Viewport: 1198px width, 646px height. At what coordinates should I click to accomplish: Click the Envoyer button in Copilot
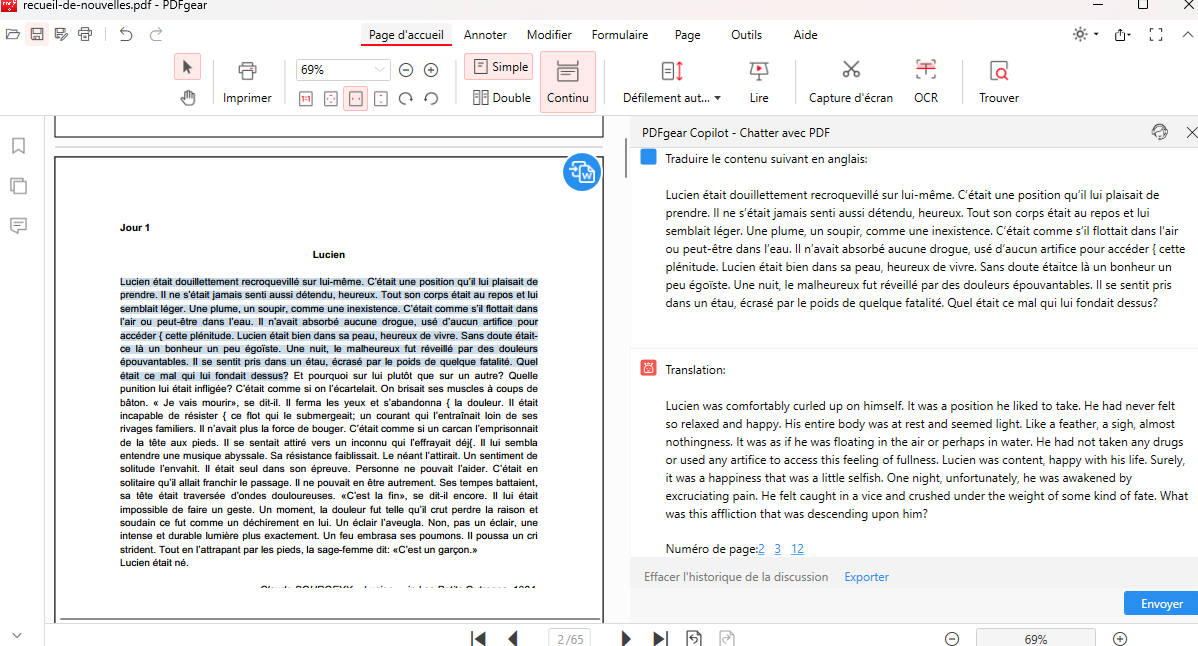1159,603
